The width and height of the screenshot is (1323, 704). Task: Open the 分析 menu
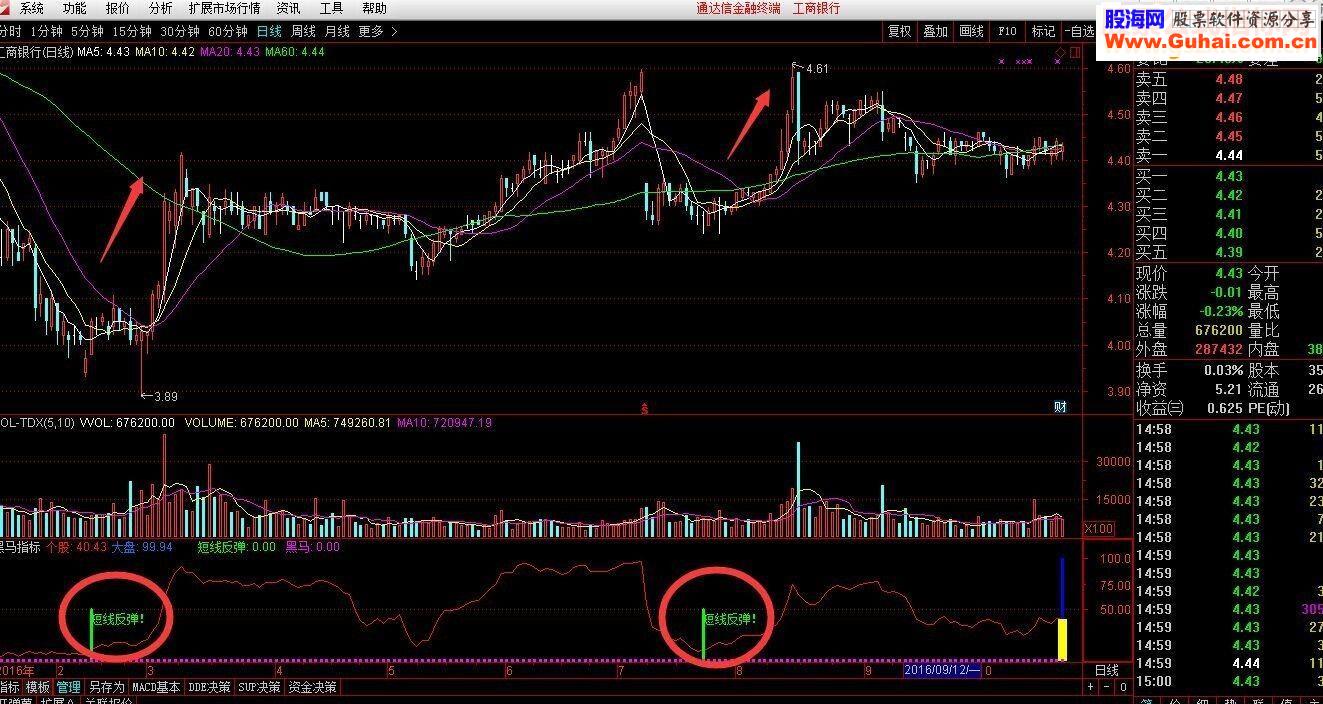160,8
